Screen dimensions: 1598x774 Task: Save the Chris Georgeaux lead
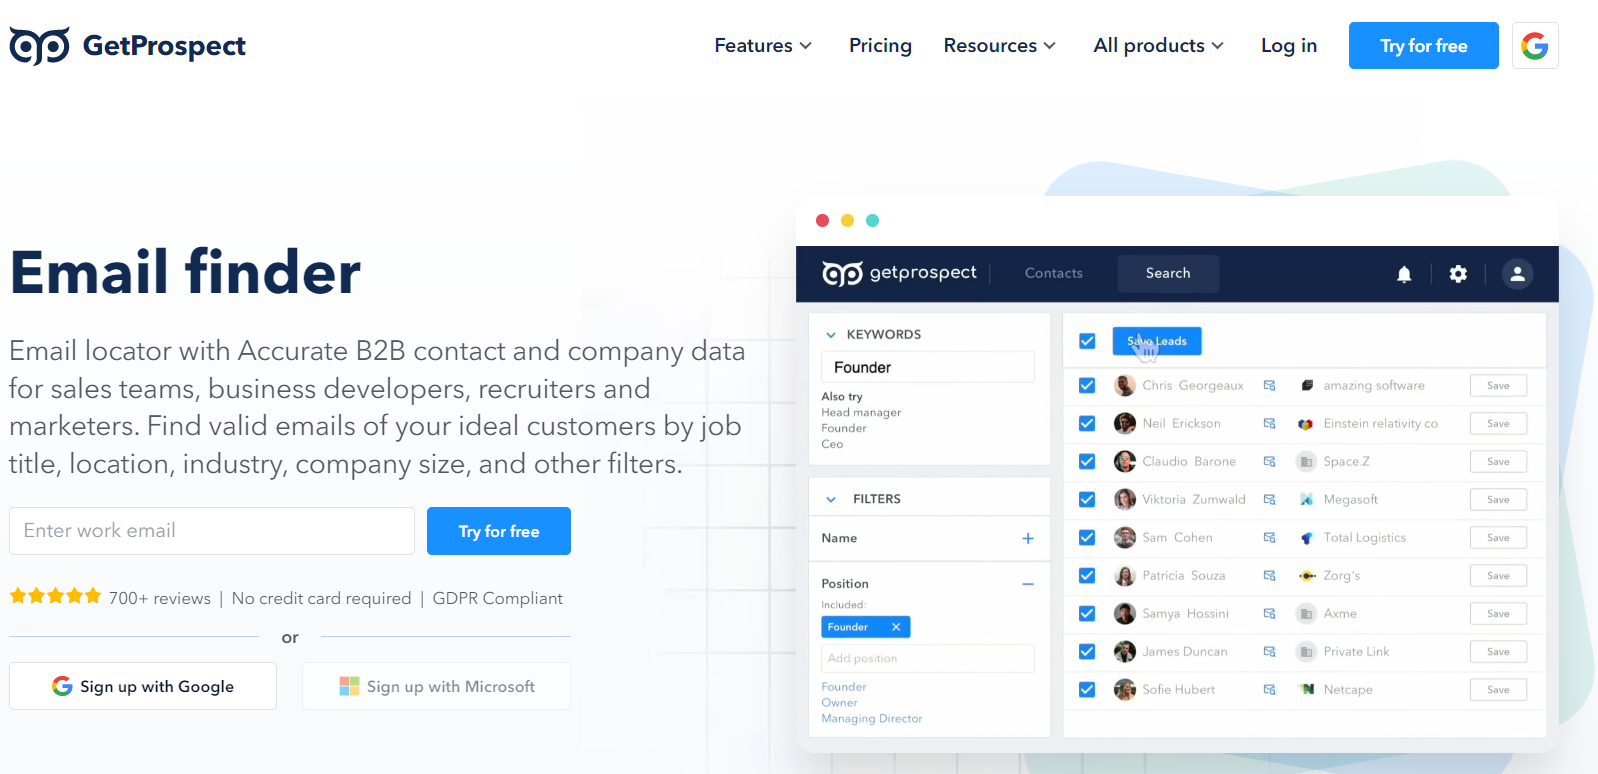click(1498, 385)
